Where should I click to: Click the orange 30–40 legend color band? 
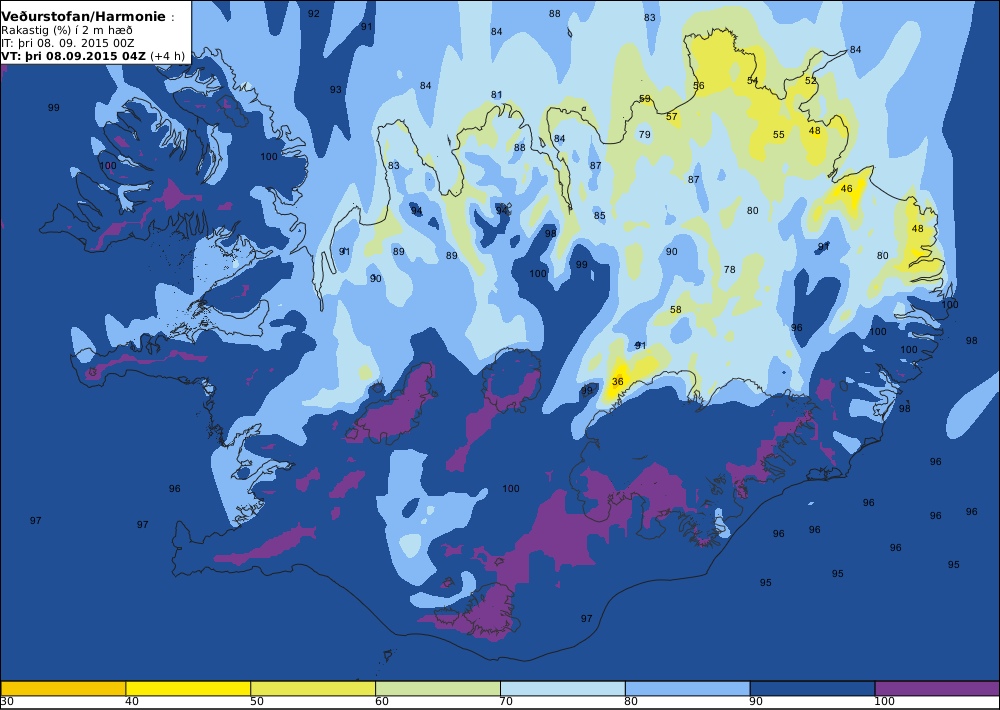[63, 688]
